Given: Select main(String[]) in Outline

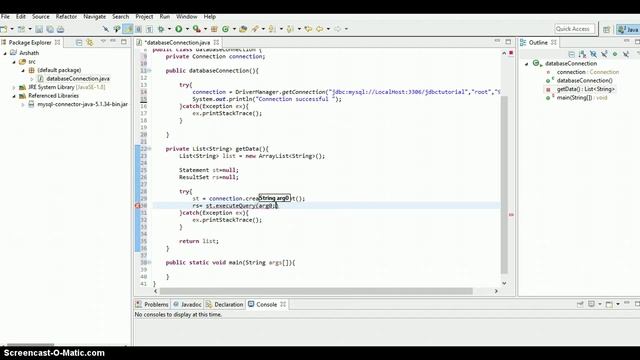Looking at the screenshot, I should 582,98.
